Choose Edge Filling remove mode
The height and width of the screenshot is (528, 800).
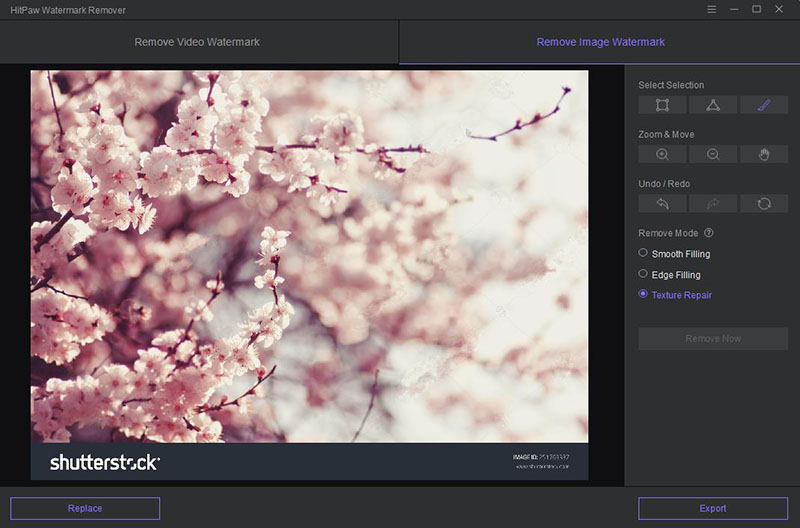click(669, 274)
